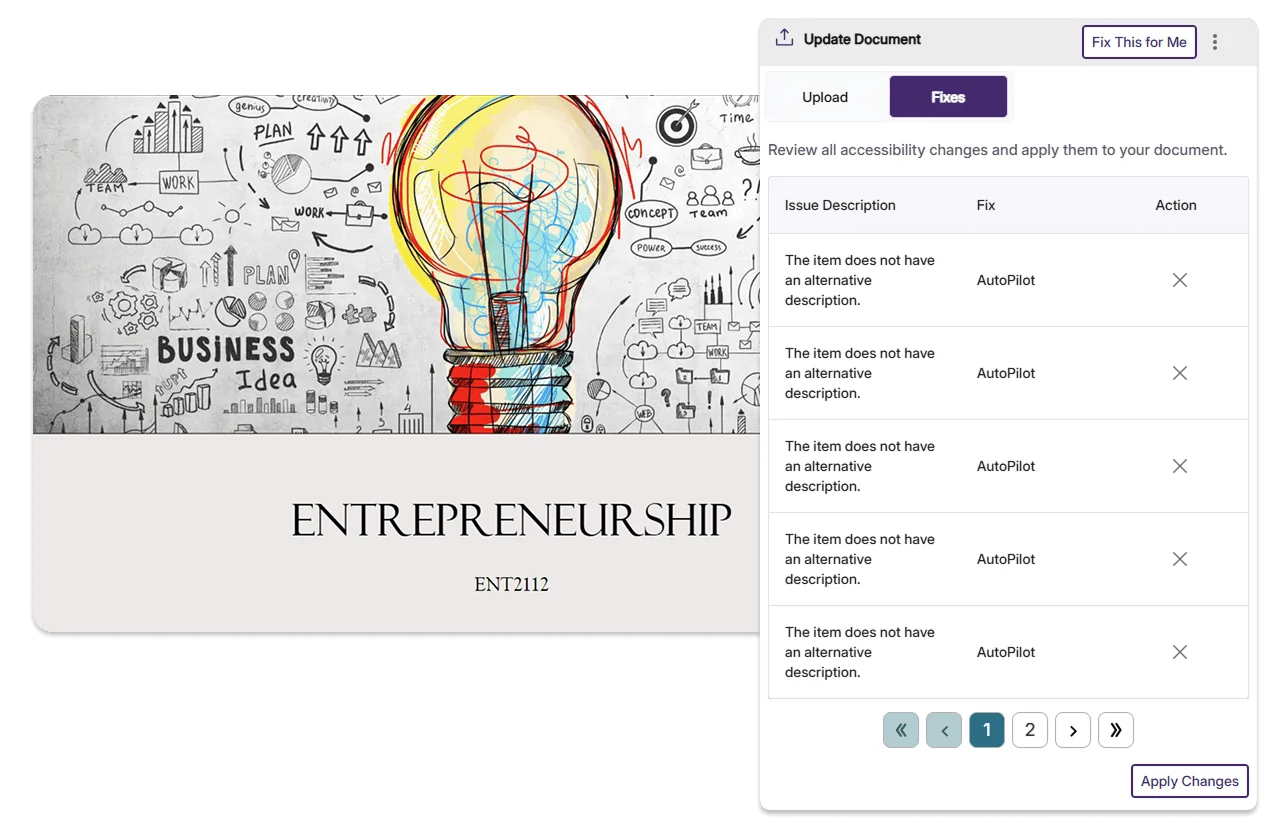Select the Fixes tab
1280x830 pixels.
[948, 97]
